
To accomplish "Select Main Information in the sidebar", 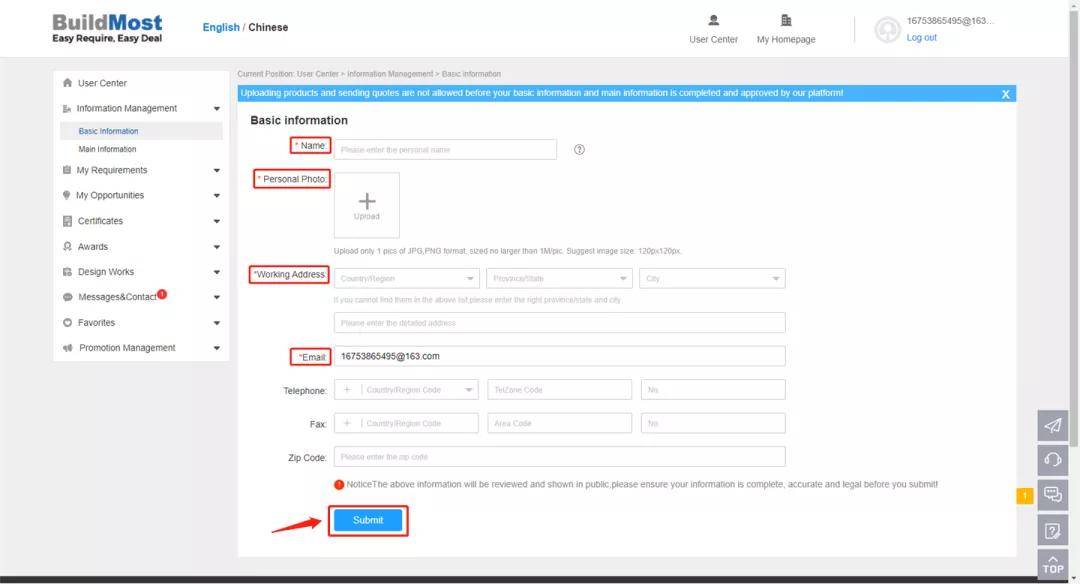I will [107, 149].
